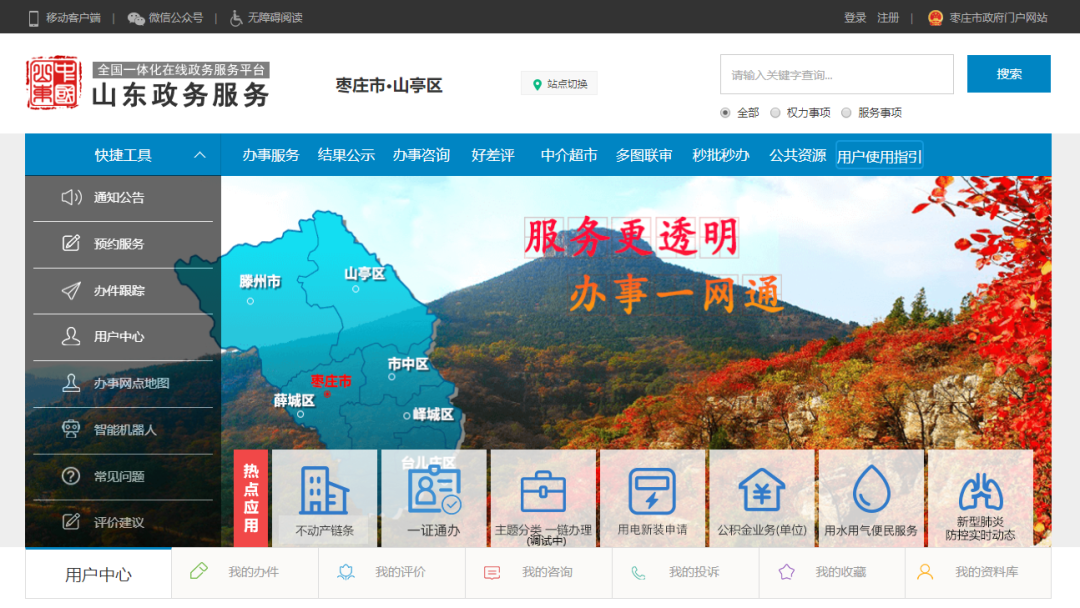Screen dimensions: 1080x608
Task: Open the 公共资源 nav tab
Action: coord(797,156)
